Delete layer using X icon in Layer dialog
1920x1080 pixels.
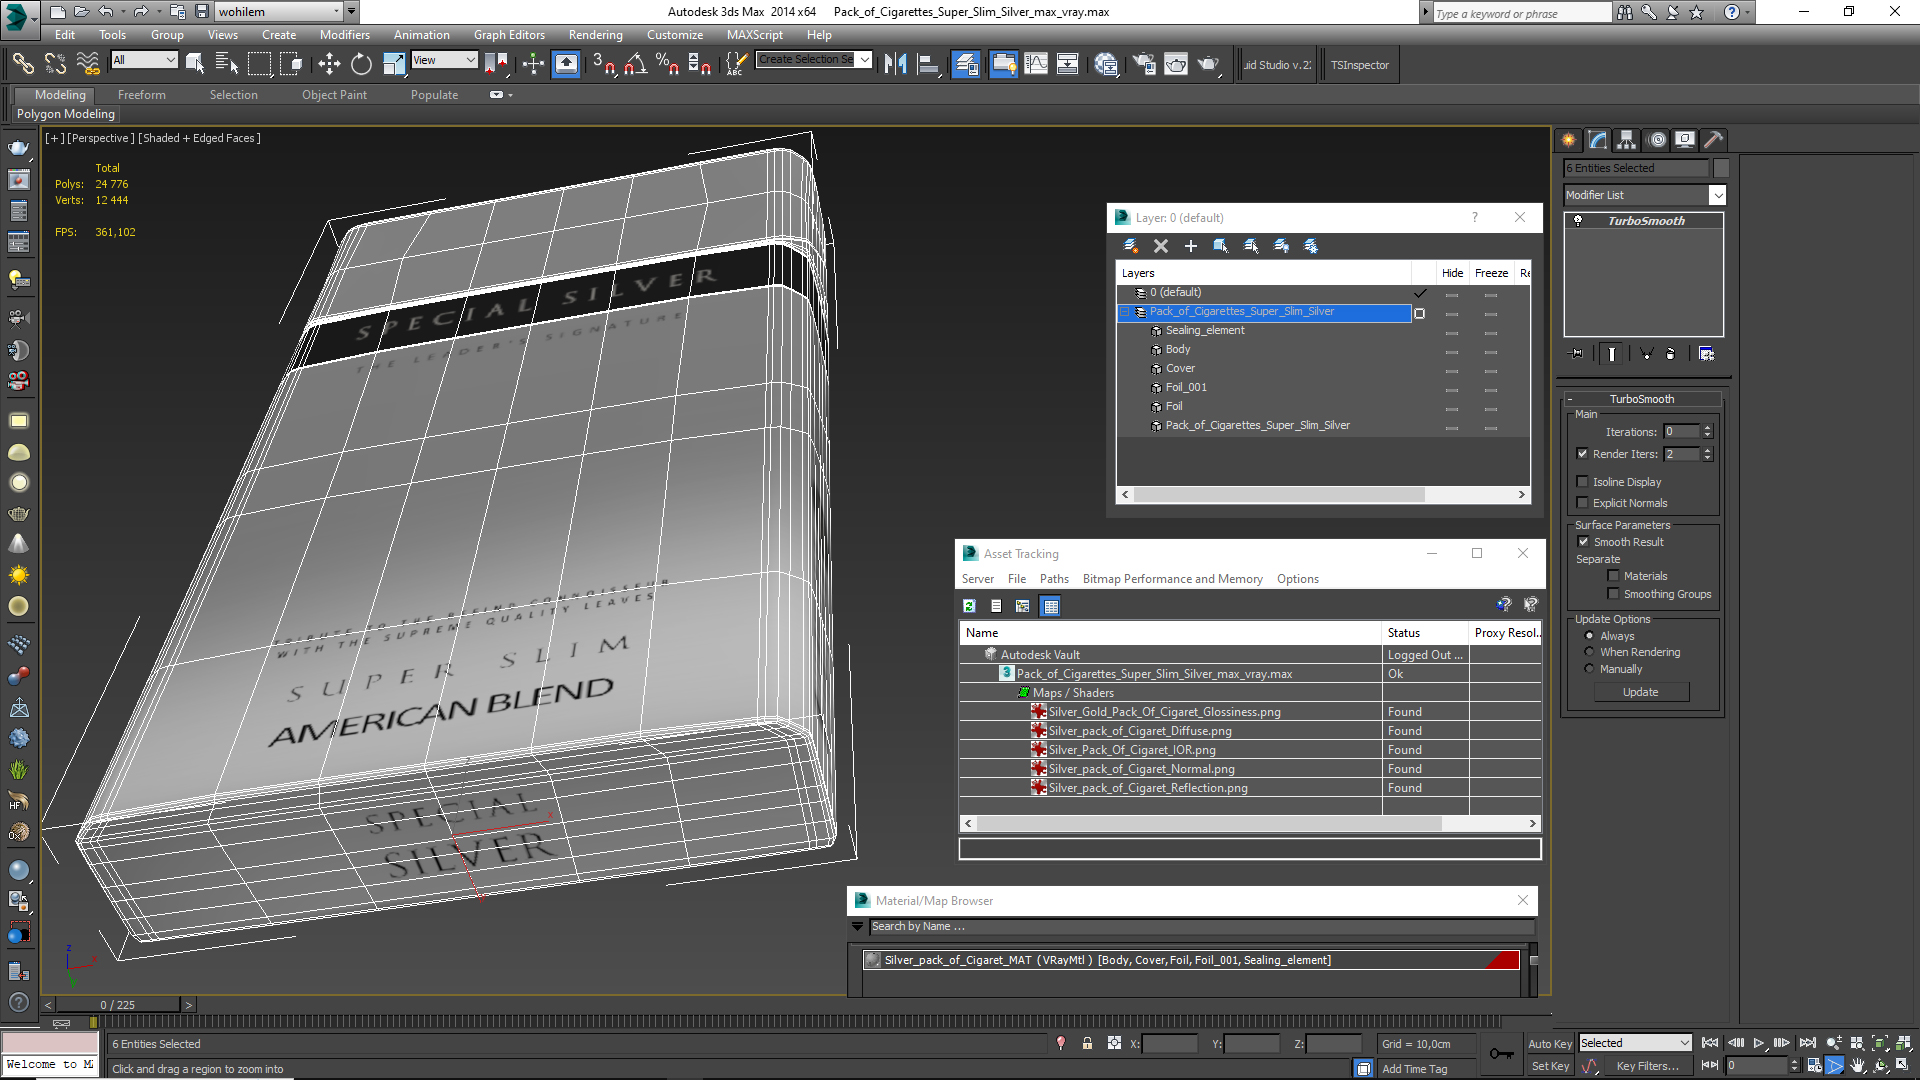(x=1161, y=246)
